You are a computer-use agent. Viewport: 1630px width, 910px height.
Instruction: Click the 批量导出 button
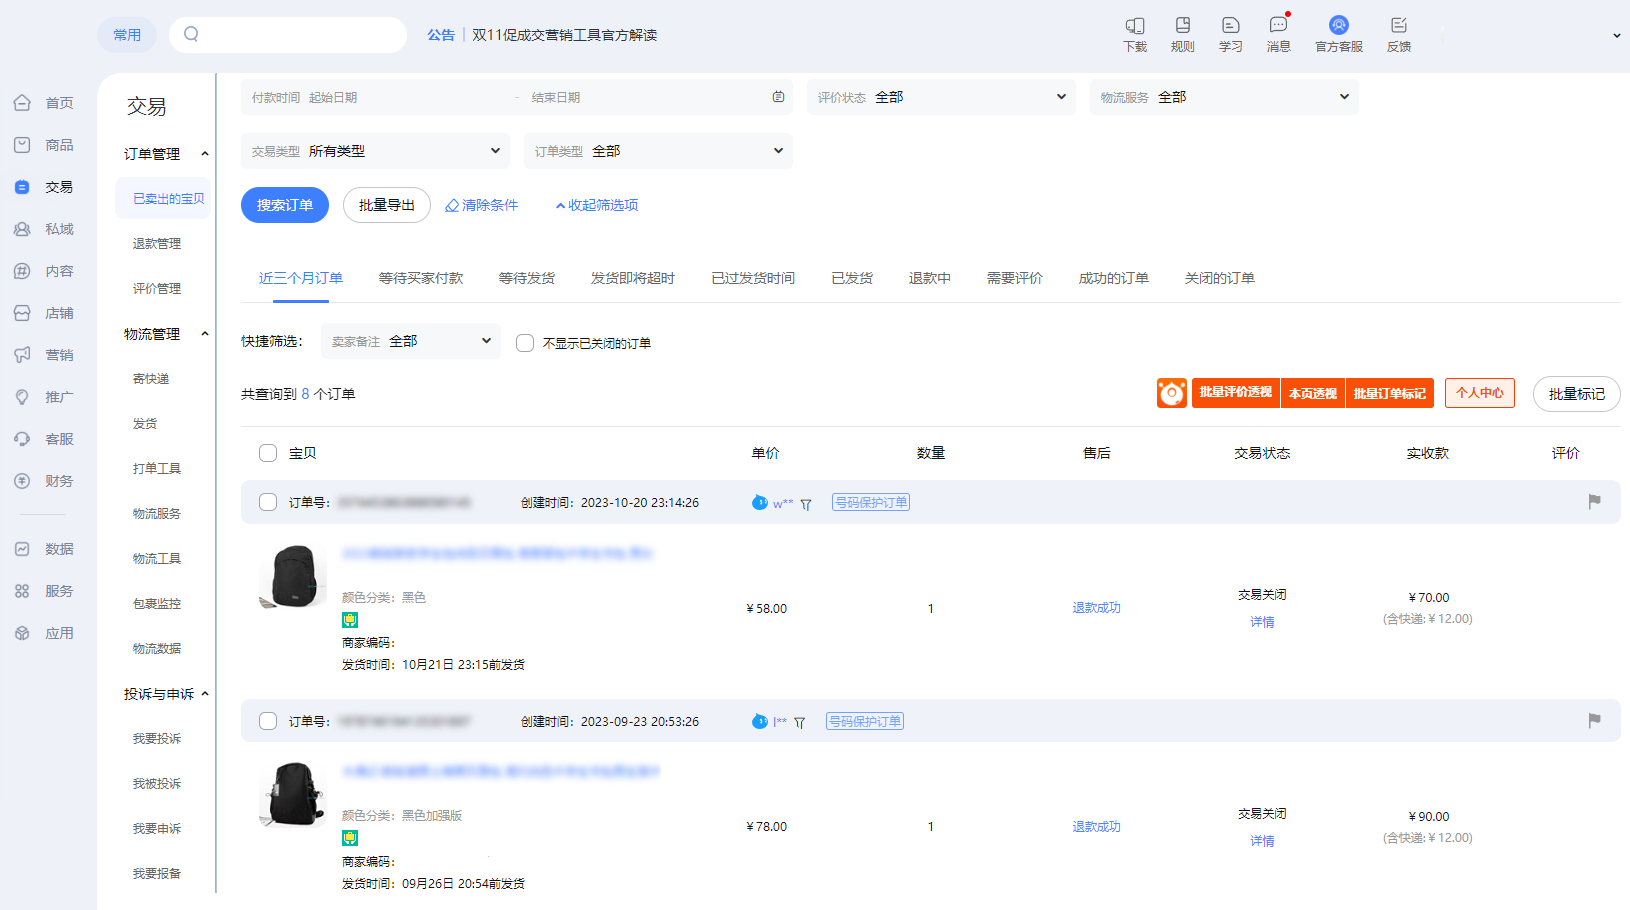386,205
